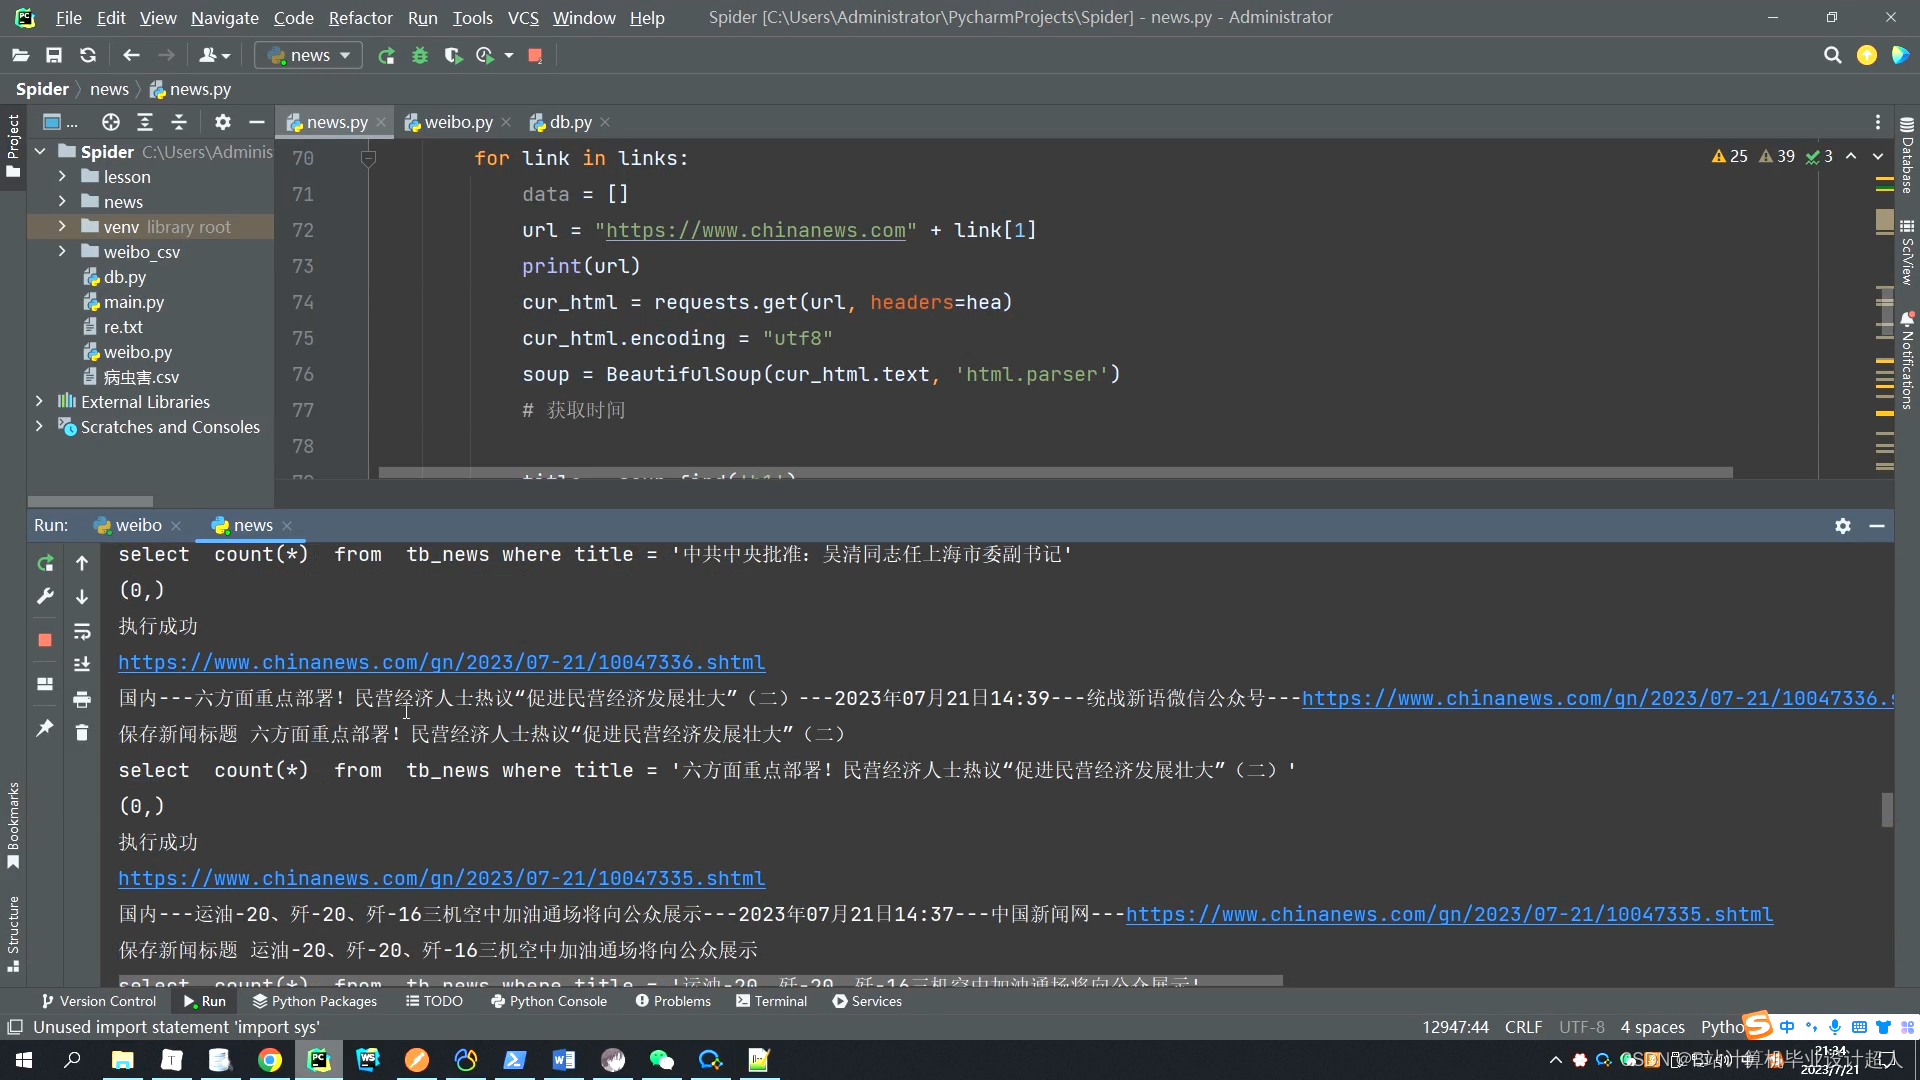
Task: Save all files with floppy disk icon
Action: point(54,56)
